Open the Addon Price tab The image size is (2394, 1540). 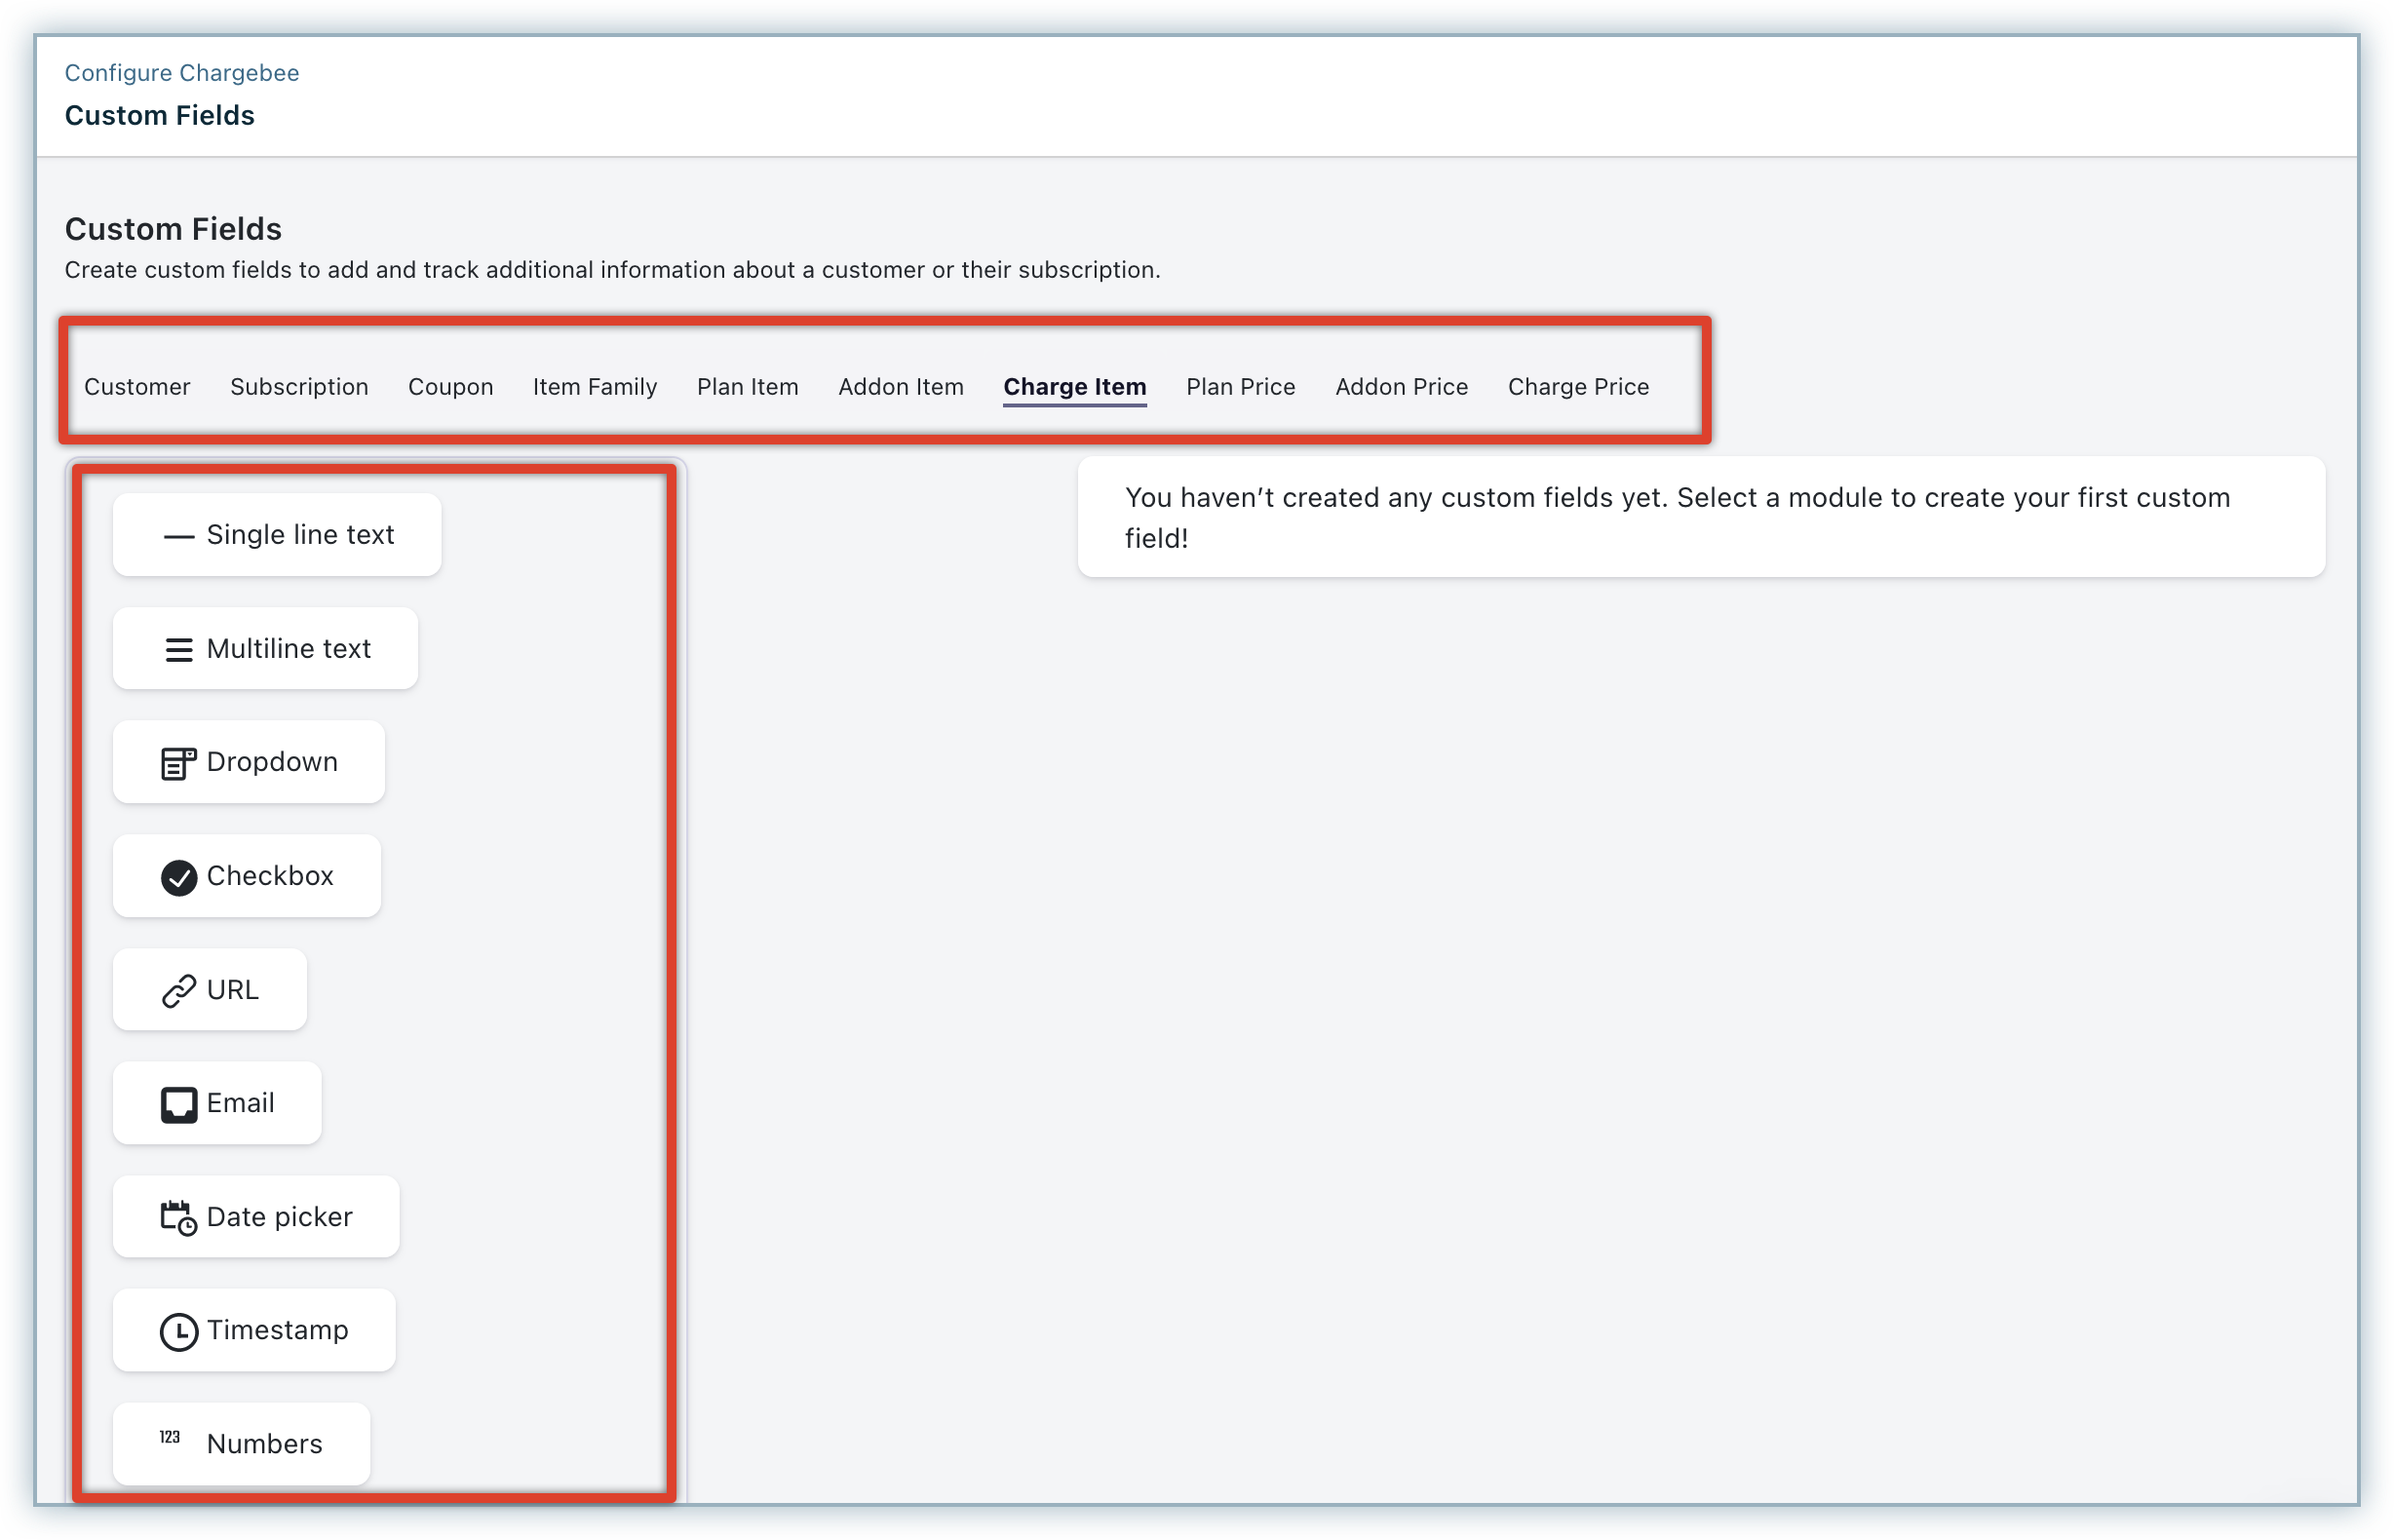click(x=1401, y=387)
